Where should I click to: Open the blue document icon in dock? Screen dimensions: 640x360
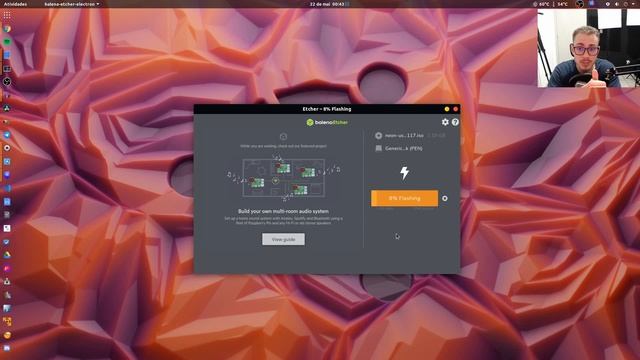(7, 202)
